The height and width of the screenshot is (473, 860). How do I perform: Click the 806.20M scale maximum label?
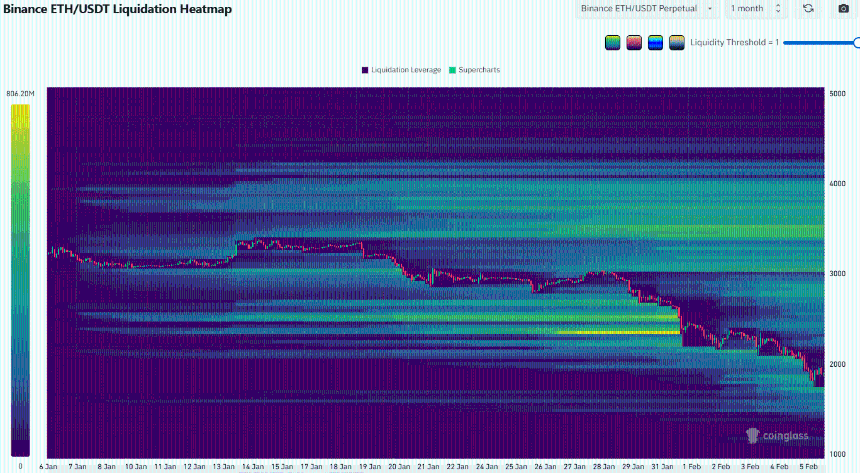coord(20,94)
